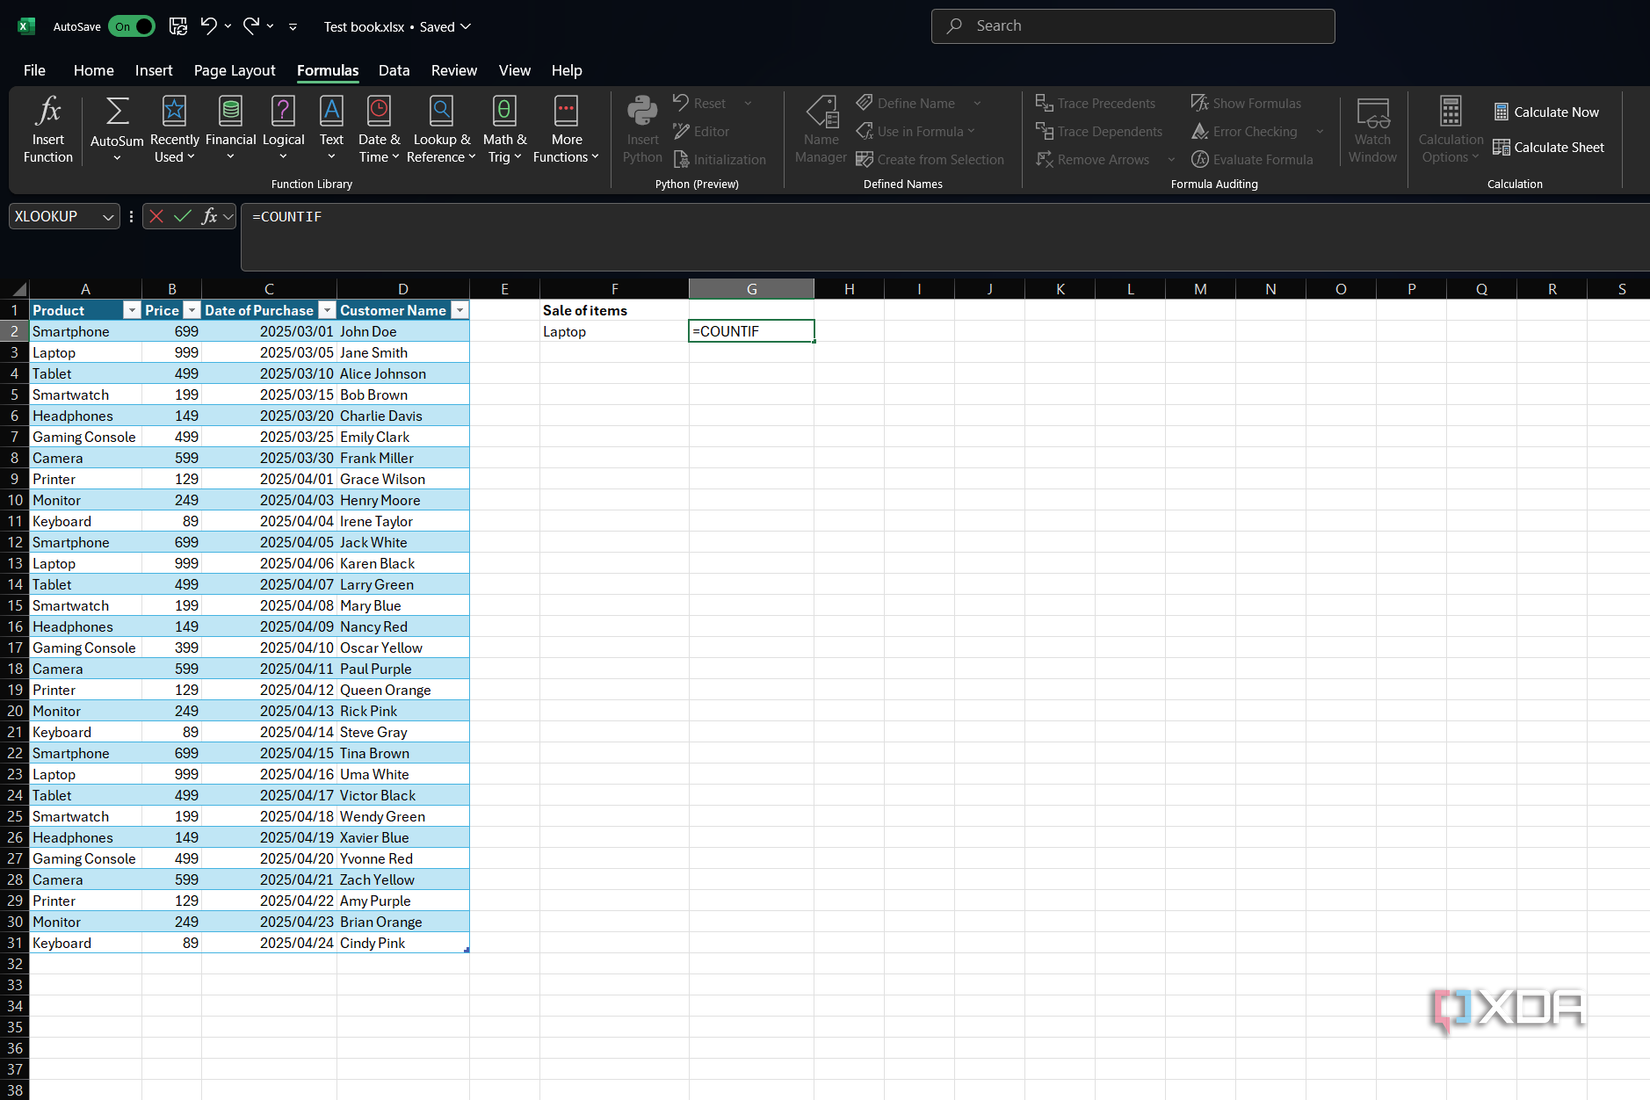Switch to the Data tab
This screenshot has height=1100, width=1650.
point(394,70)
